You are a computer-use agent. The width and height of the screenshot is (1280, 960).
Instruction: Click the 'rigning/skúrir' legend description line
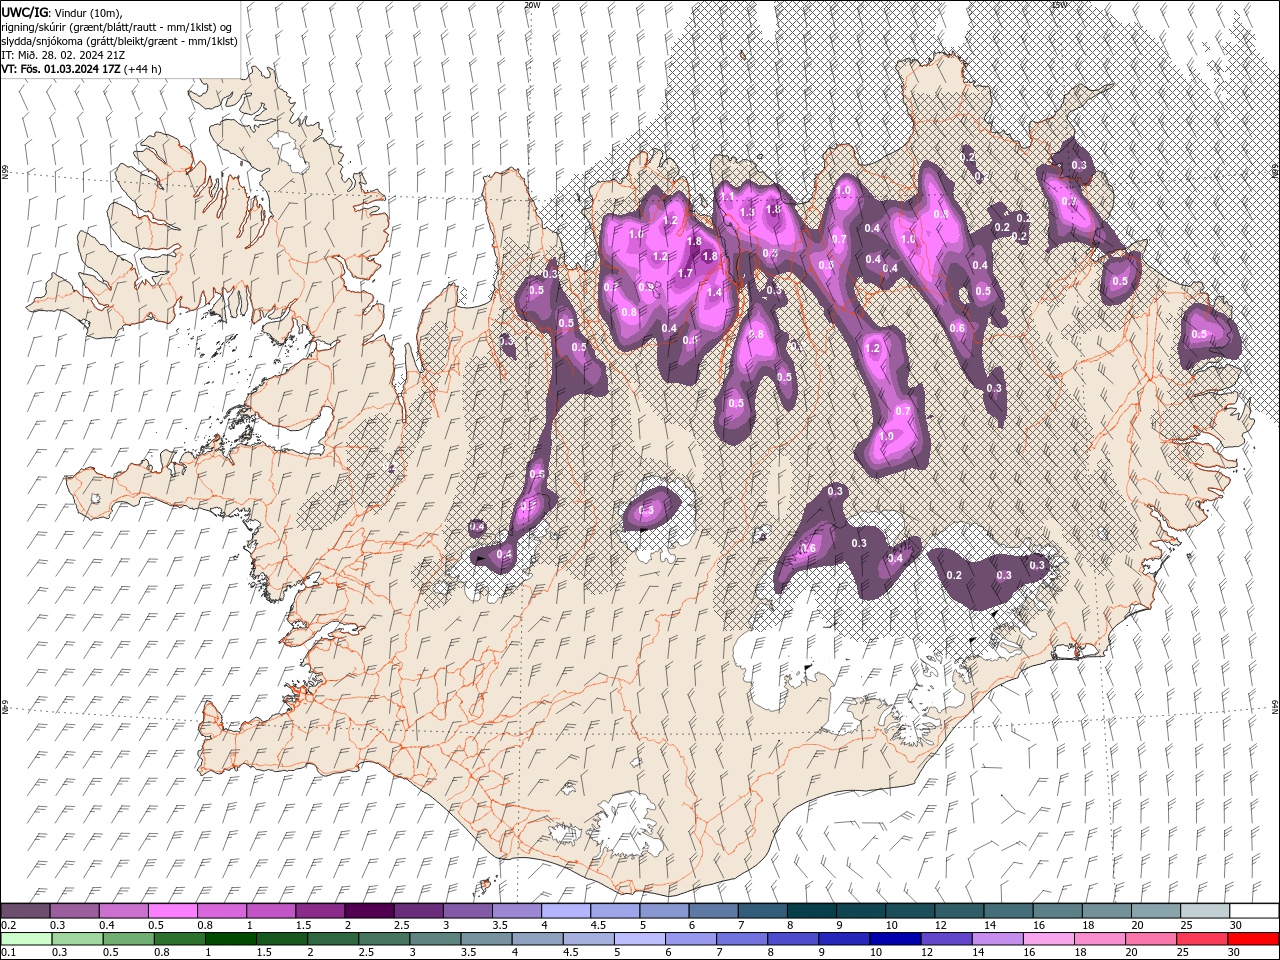[x=118, y=26]
